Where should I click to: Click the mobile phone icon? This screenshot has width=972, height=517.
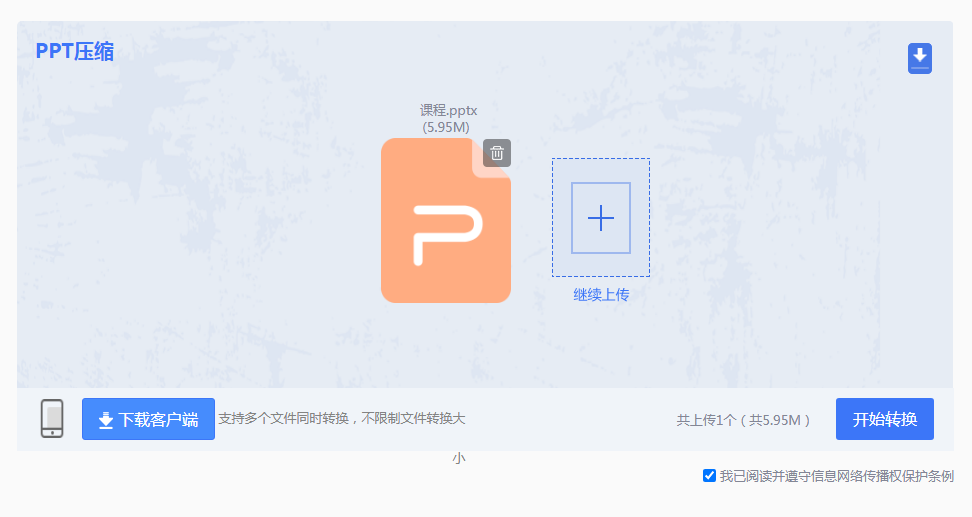(x=52, y=419)
